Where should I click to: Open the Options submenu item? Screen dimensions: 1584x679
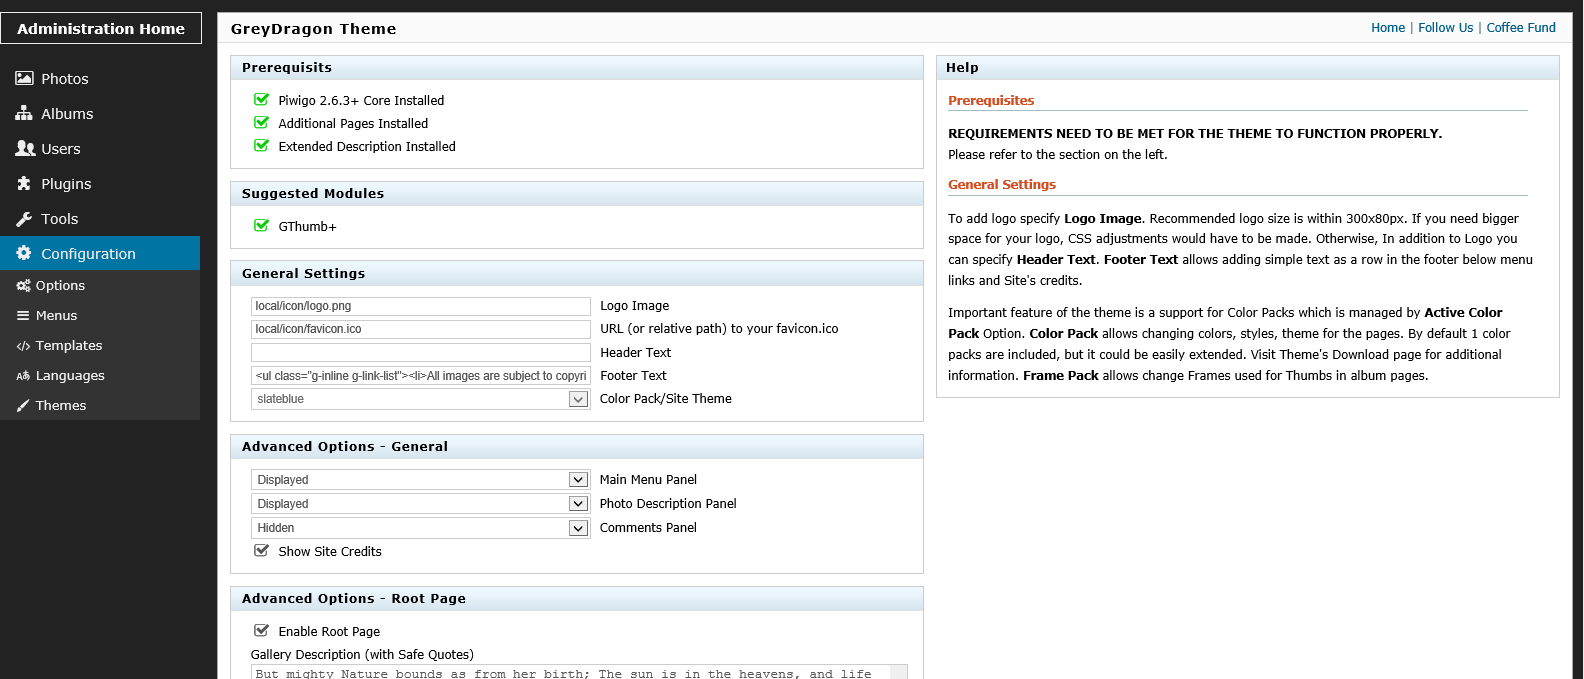coord(60,285)
